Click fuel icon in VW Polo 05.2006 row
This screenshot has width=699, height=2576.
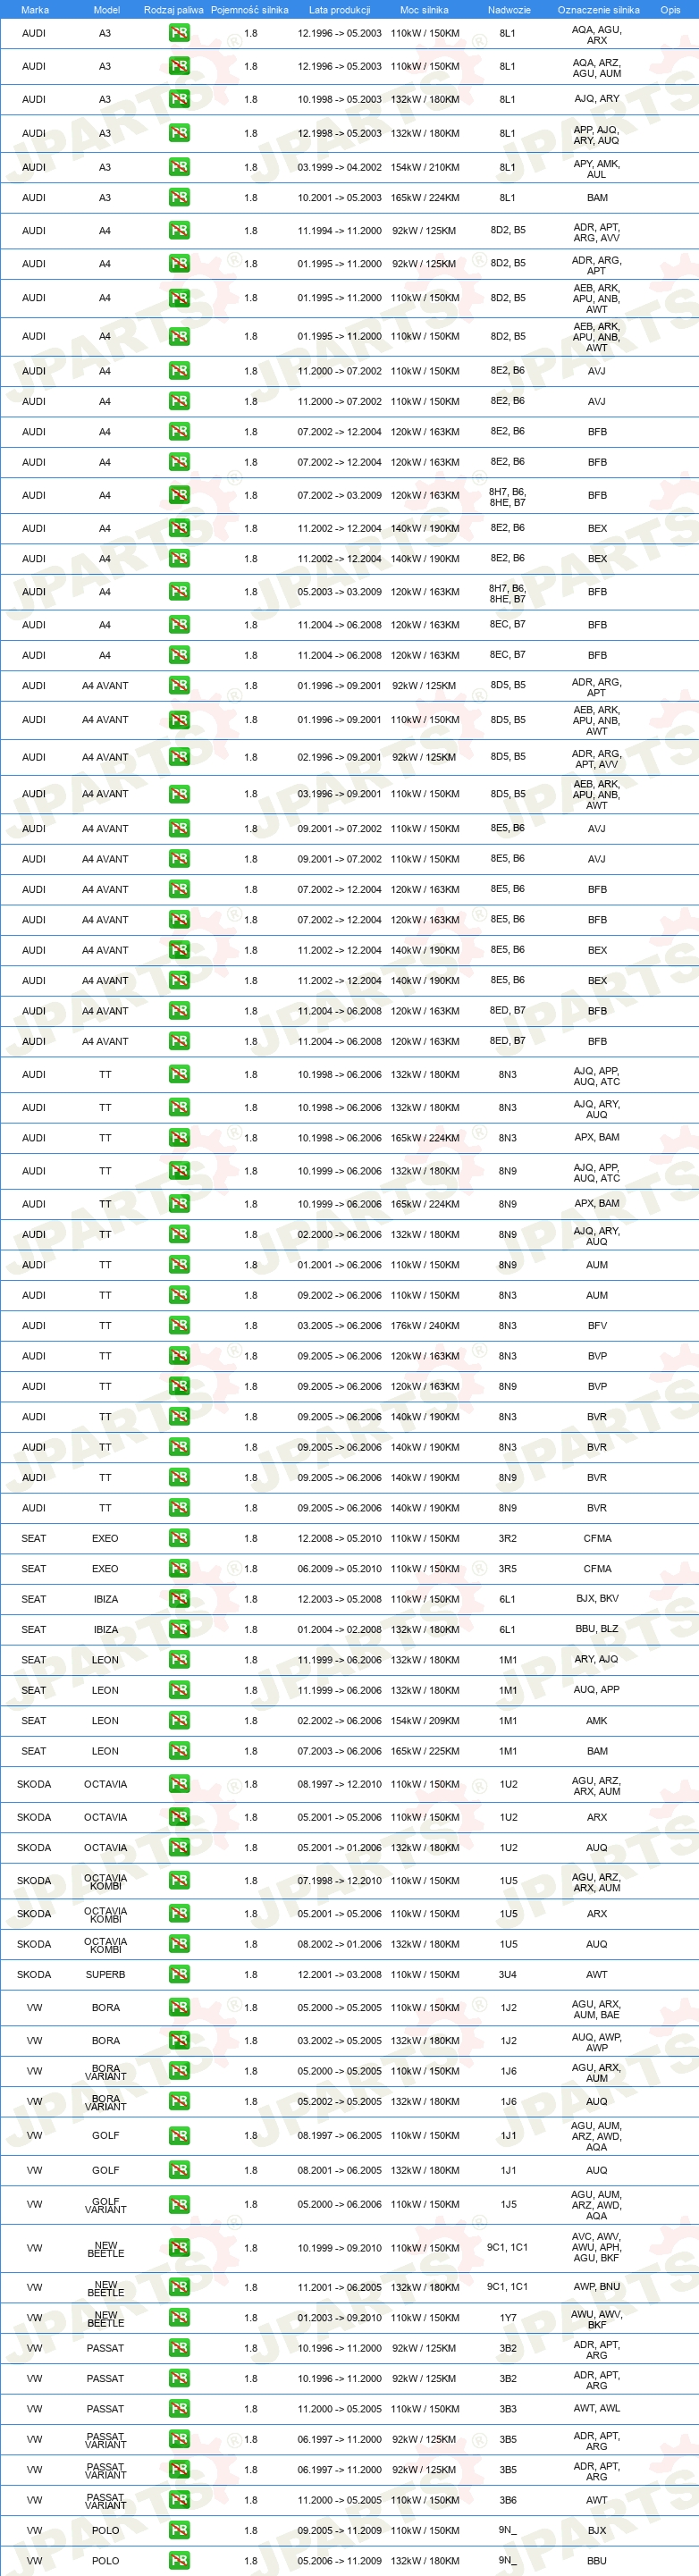point(179,2560)
